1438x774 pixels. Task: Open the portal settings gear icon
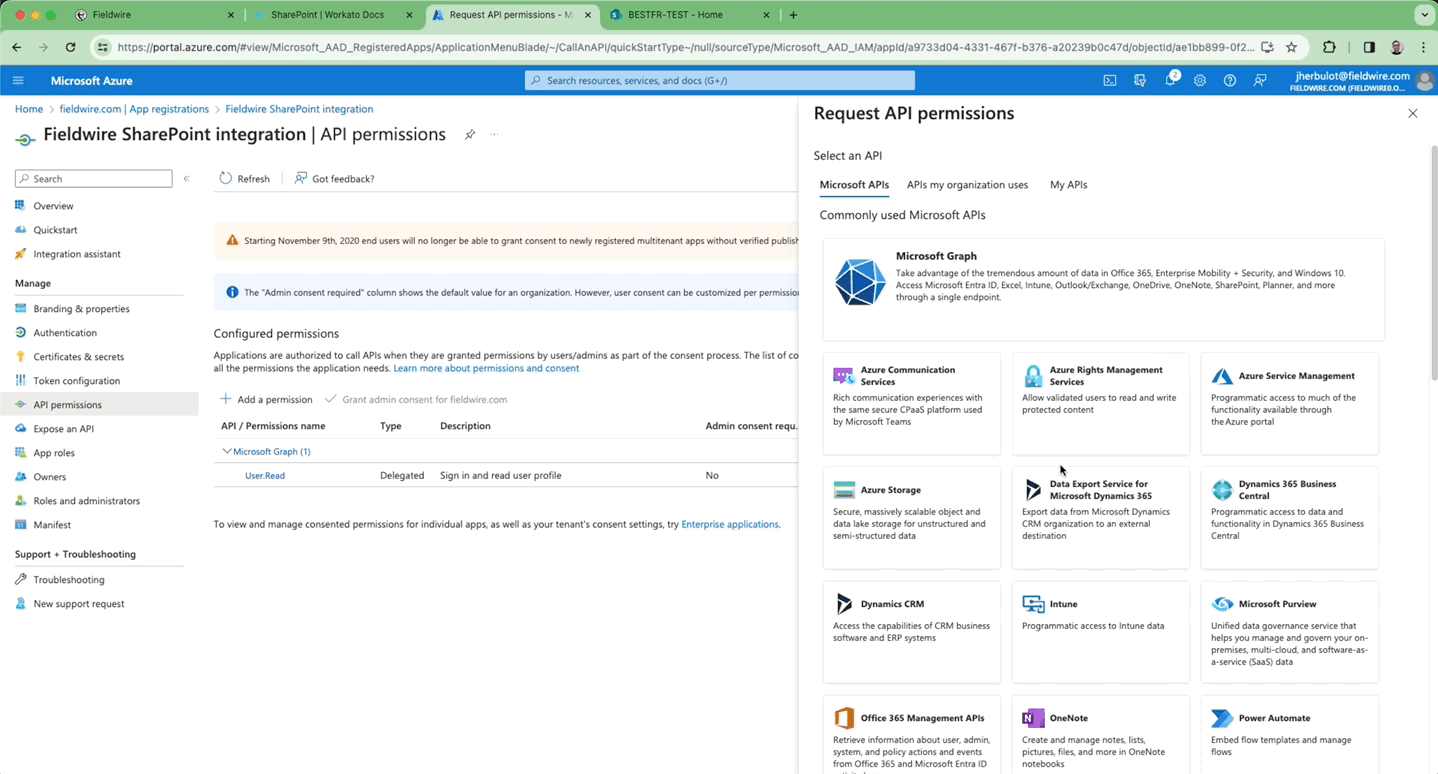pyautogui.click(x=1200, y=81)
